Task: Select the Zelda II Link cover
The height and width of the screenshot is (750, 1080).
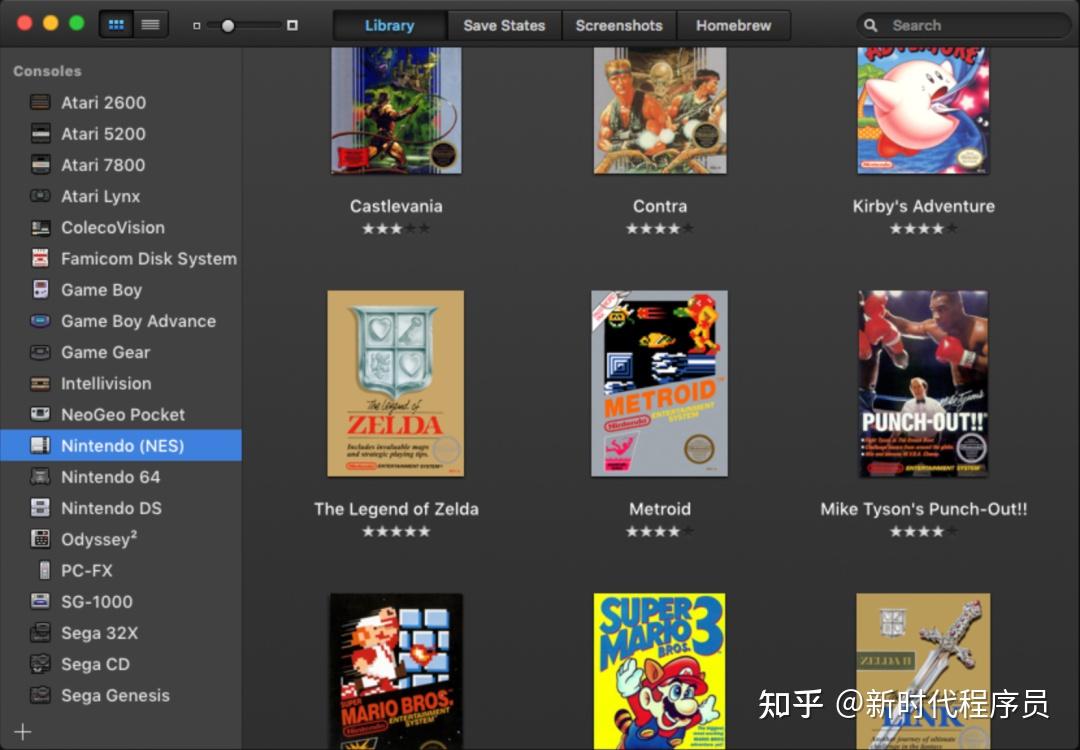Action: (923, 671)
